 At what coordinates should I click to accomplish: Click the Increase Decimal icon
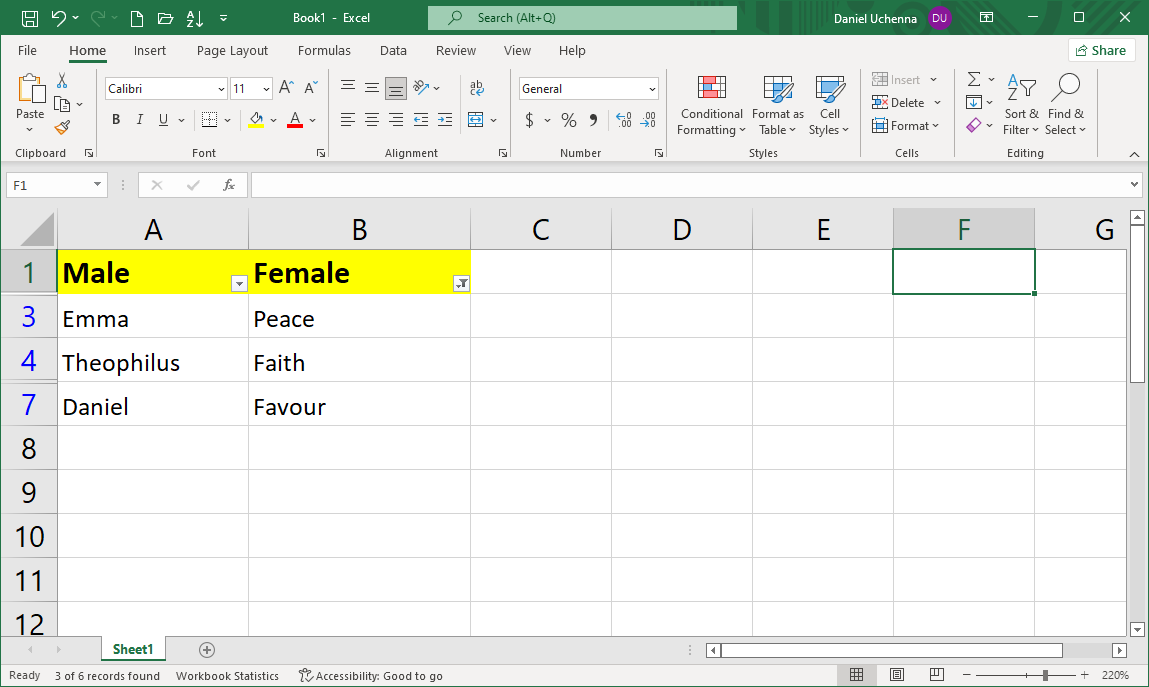[x=624, y=120]
